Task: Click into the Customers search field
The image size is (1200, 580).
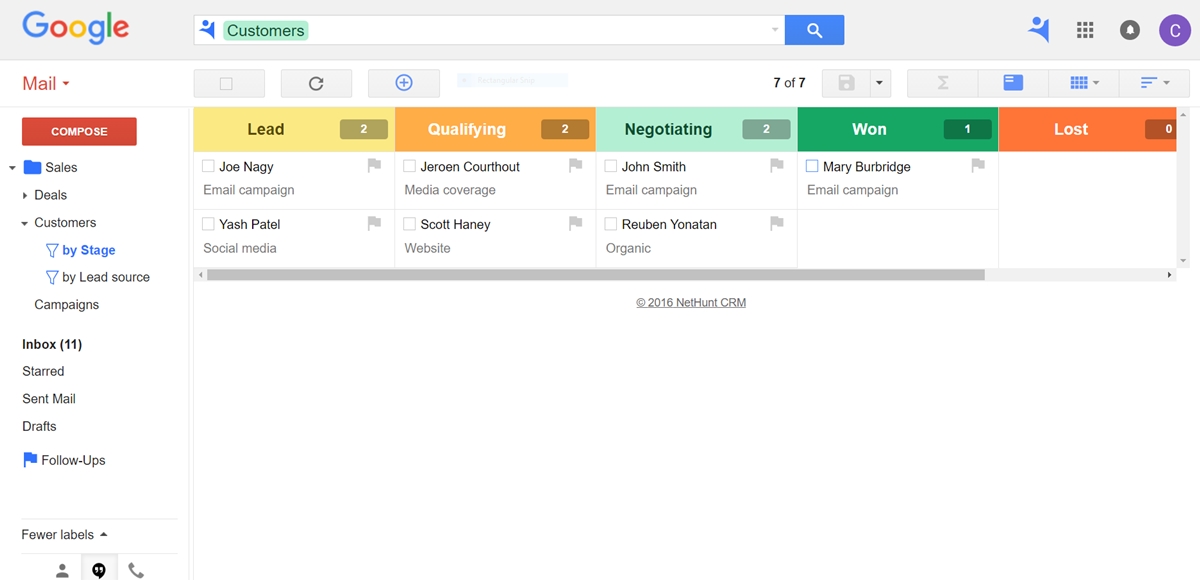Action: pyautogui.click(x=488, y=30)
